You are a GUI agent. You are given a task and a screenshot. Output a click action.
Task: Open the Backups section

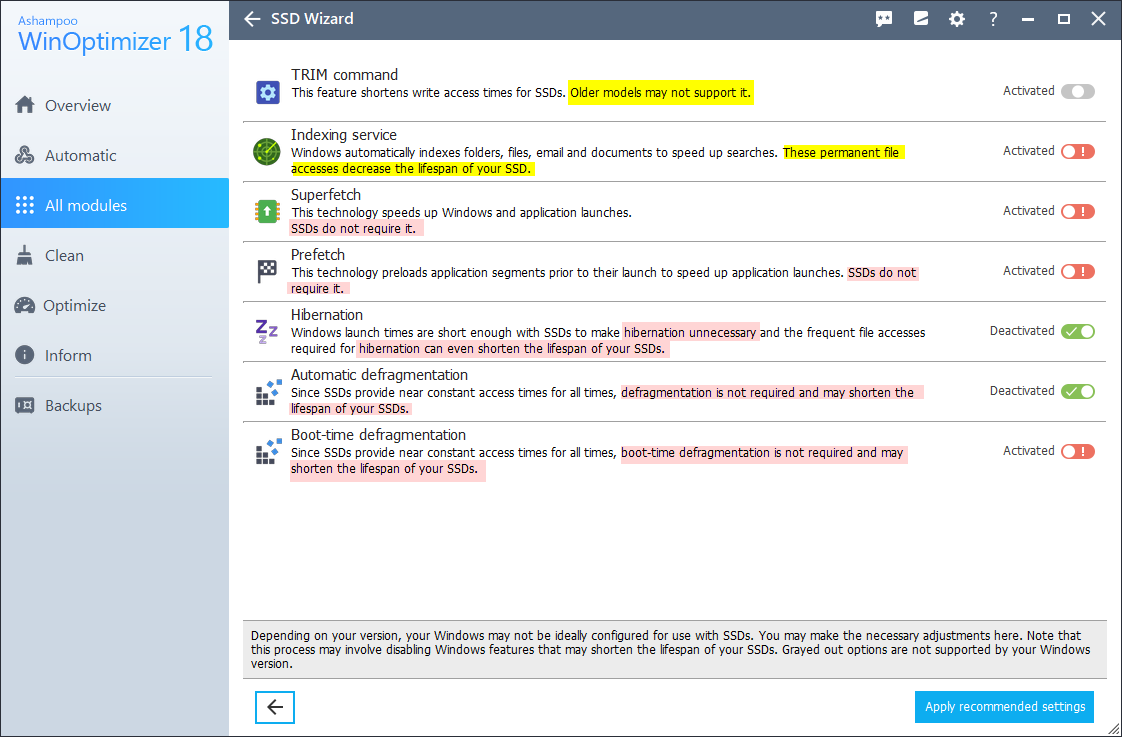[114, 405]
